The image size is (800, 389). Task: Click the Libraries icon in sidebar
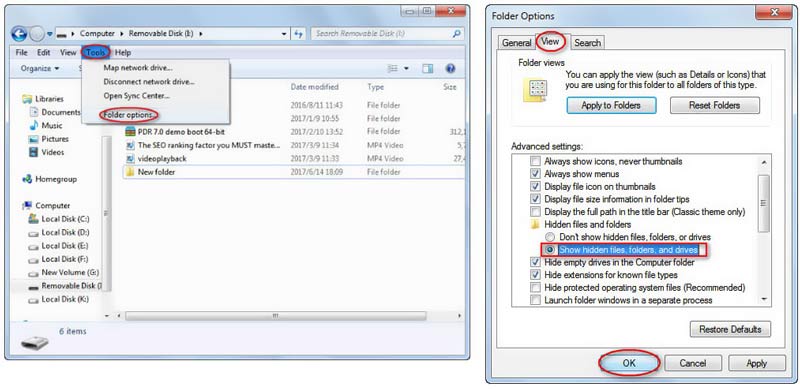point(27,99)
